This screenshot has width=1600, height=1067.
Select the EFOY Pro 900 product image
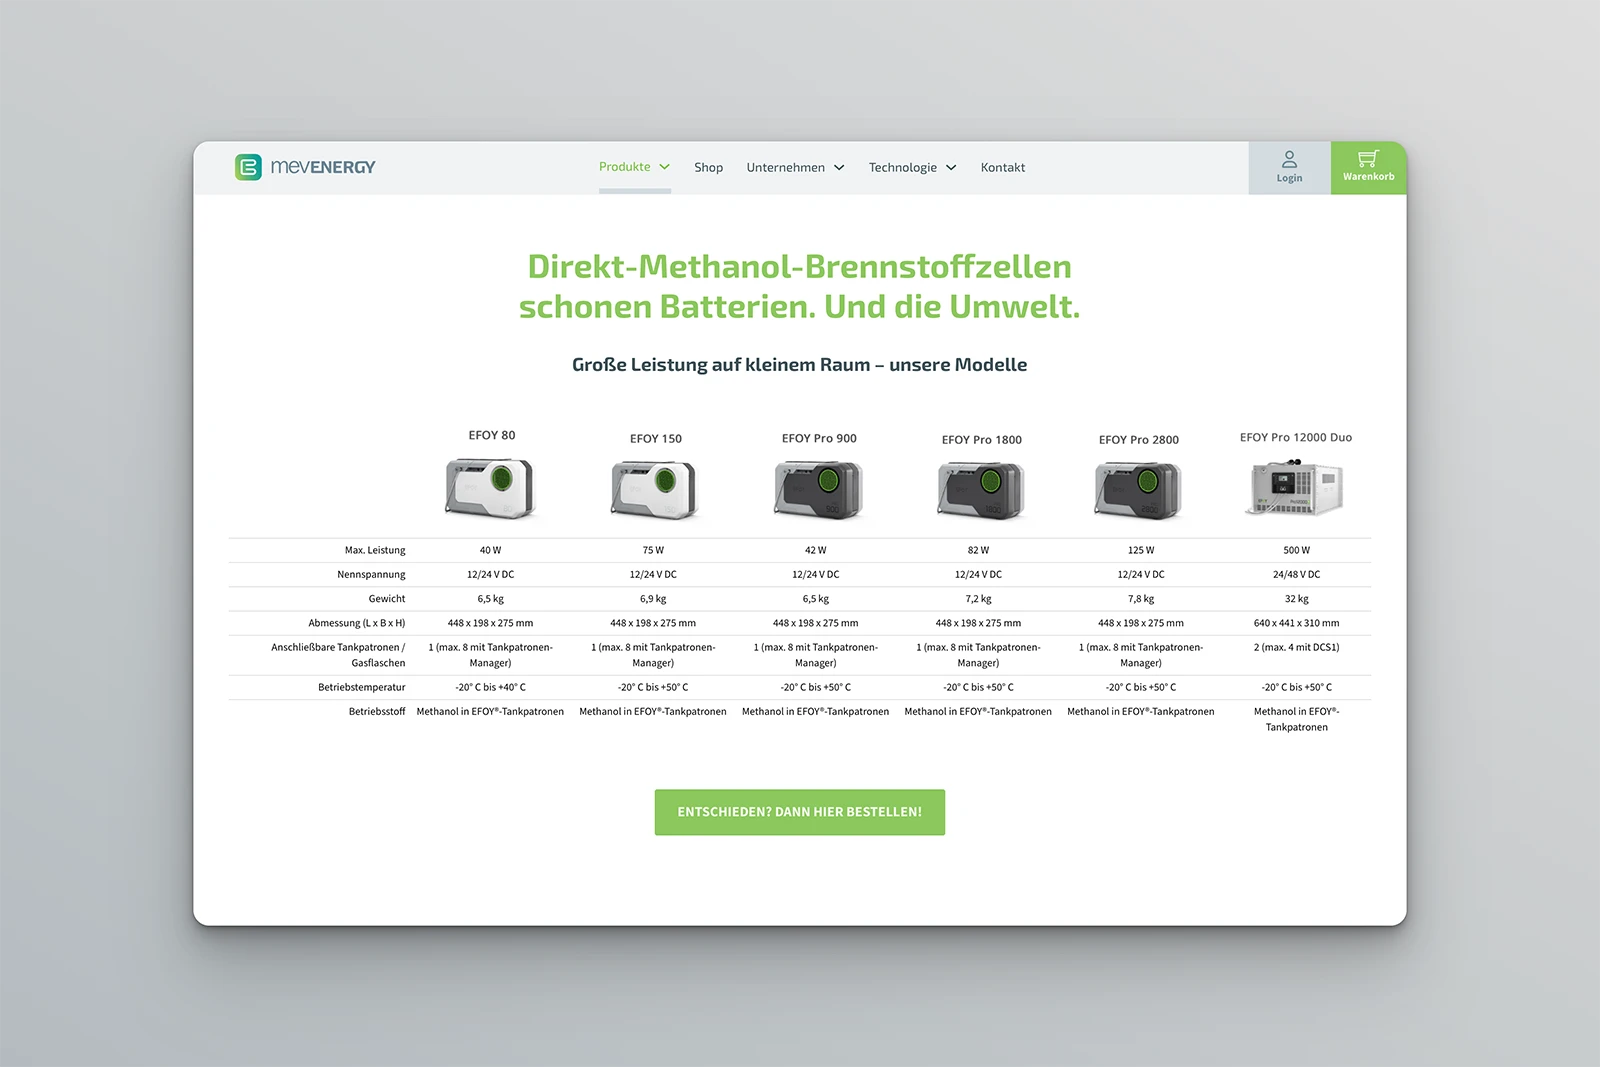point(819,489)
